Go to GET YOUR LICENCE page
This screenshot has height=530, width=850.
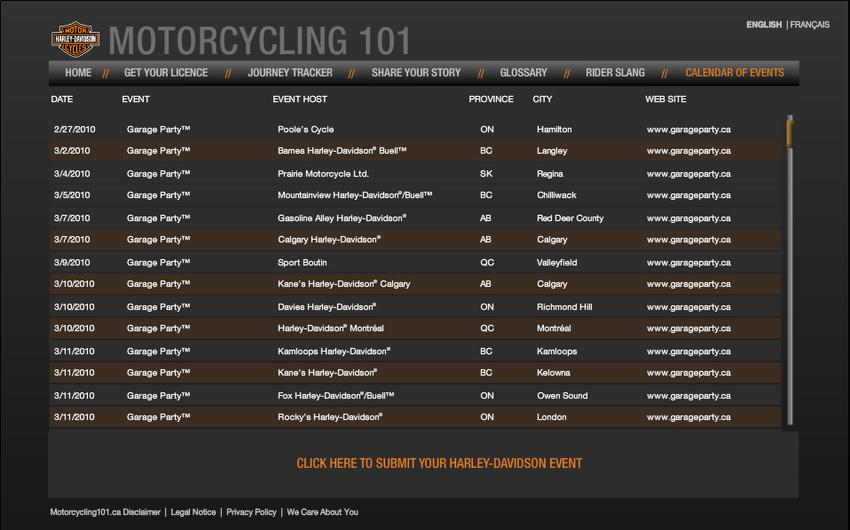pos(166,73)
